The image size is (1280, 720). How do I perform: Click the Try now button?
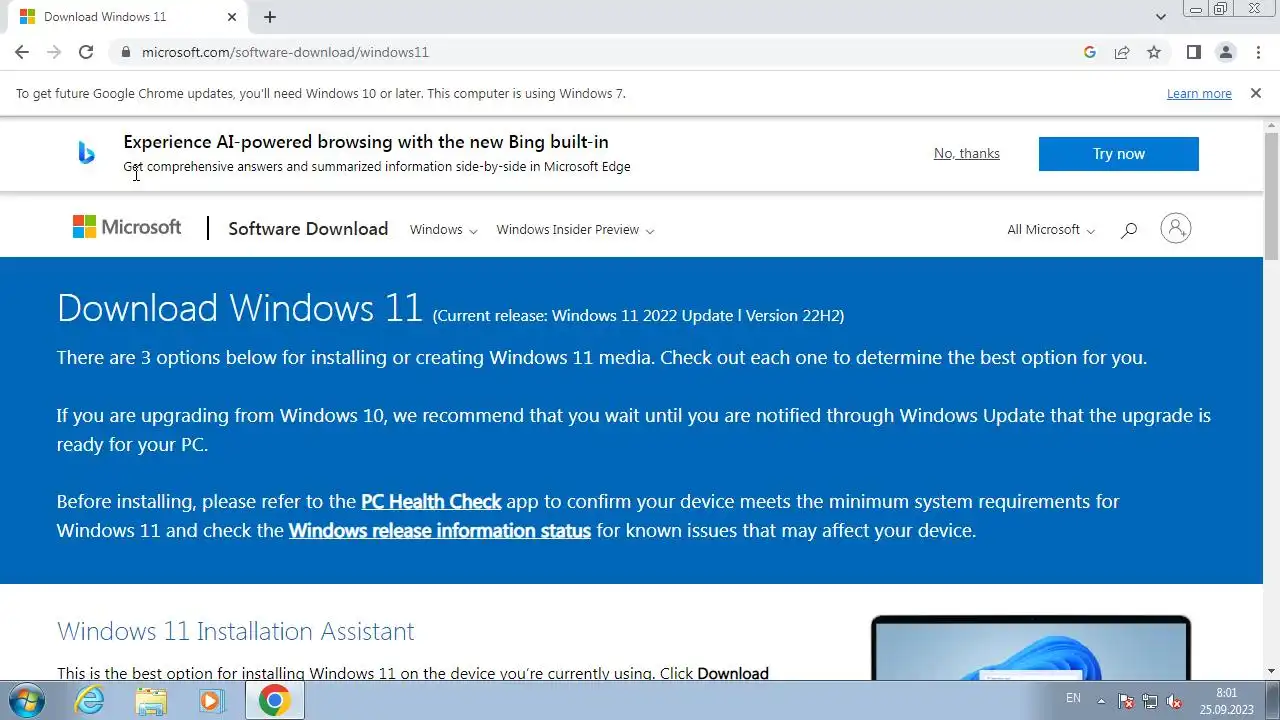pos(1118,154)
